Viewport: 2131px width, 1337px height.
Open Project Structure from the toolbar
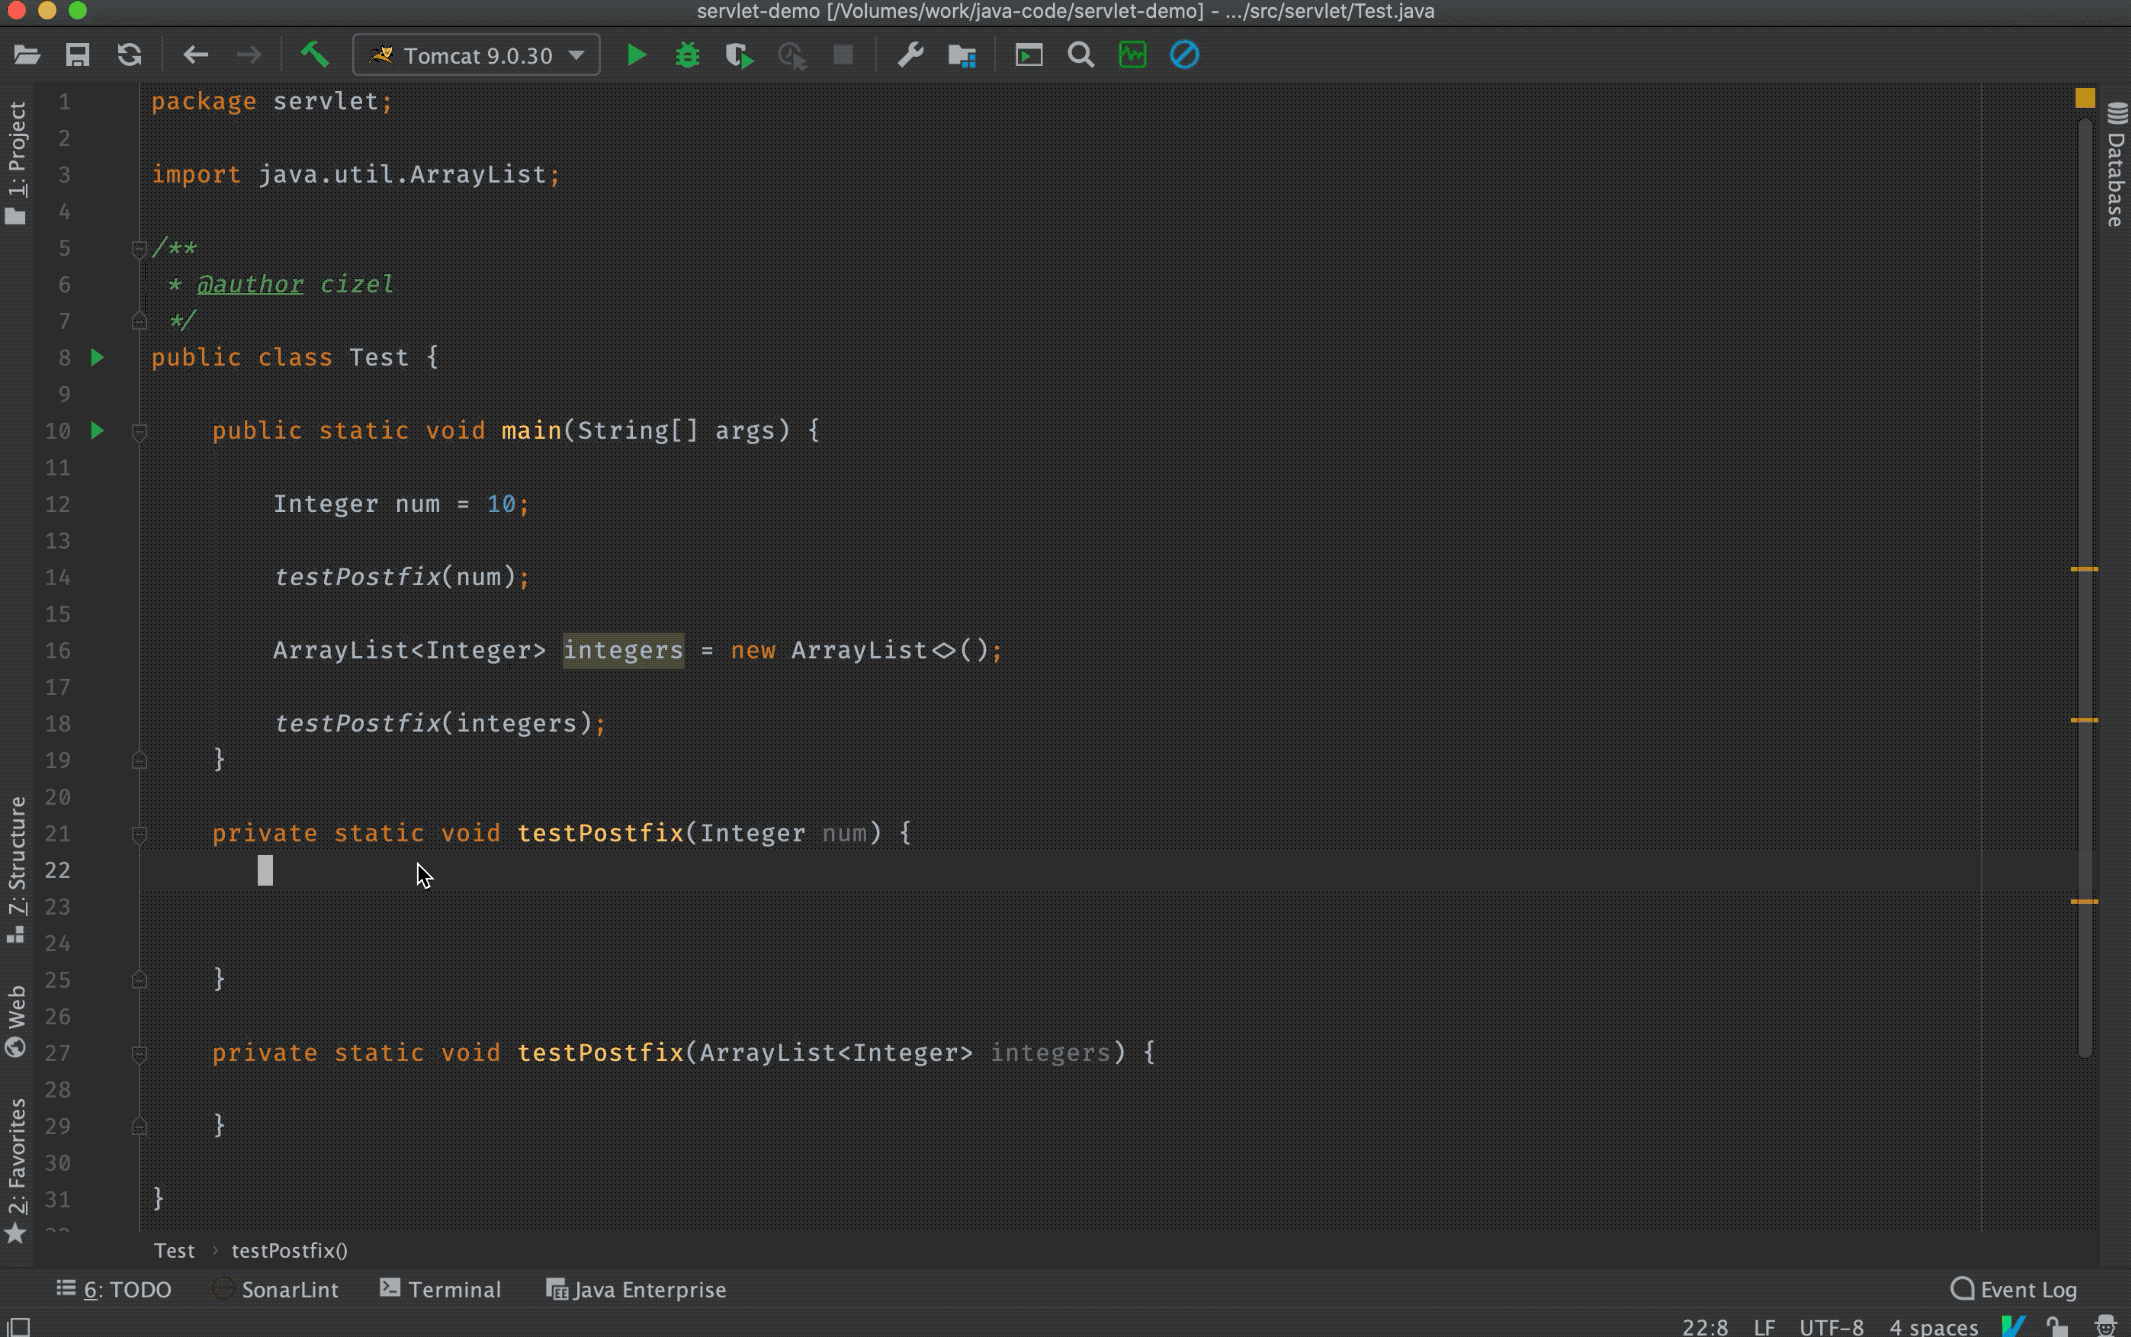[x=962, y=55]
